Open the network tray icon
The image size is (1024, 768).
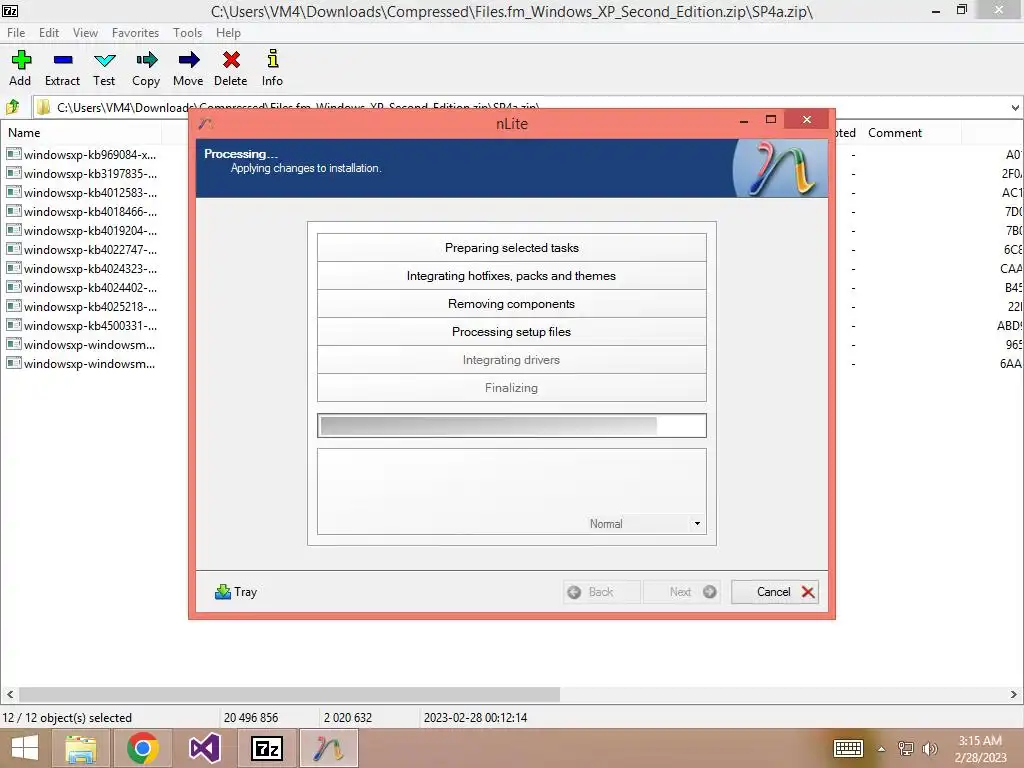click(906, 748)
